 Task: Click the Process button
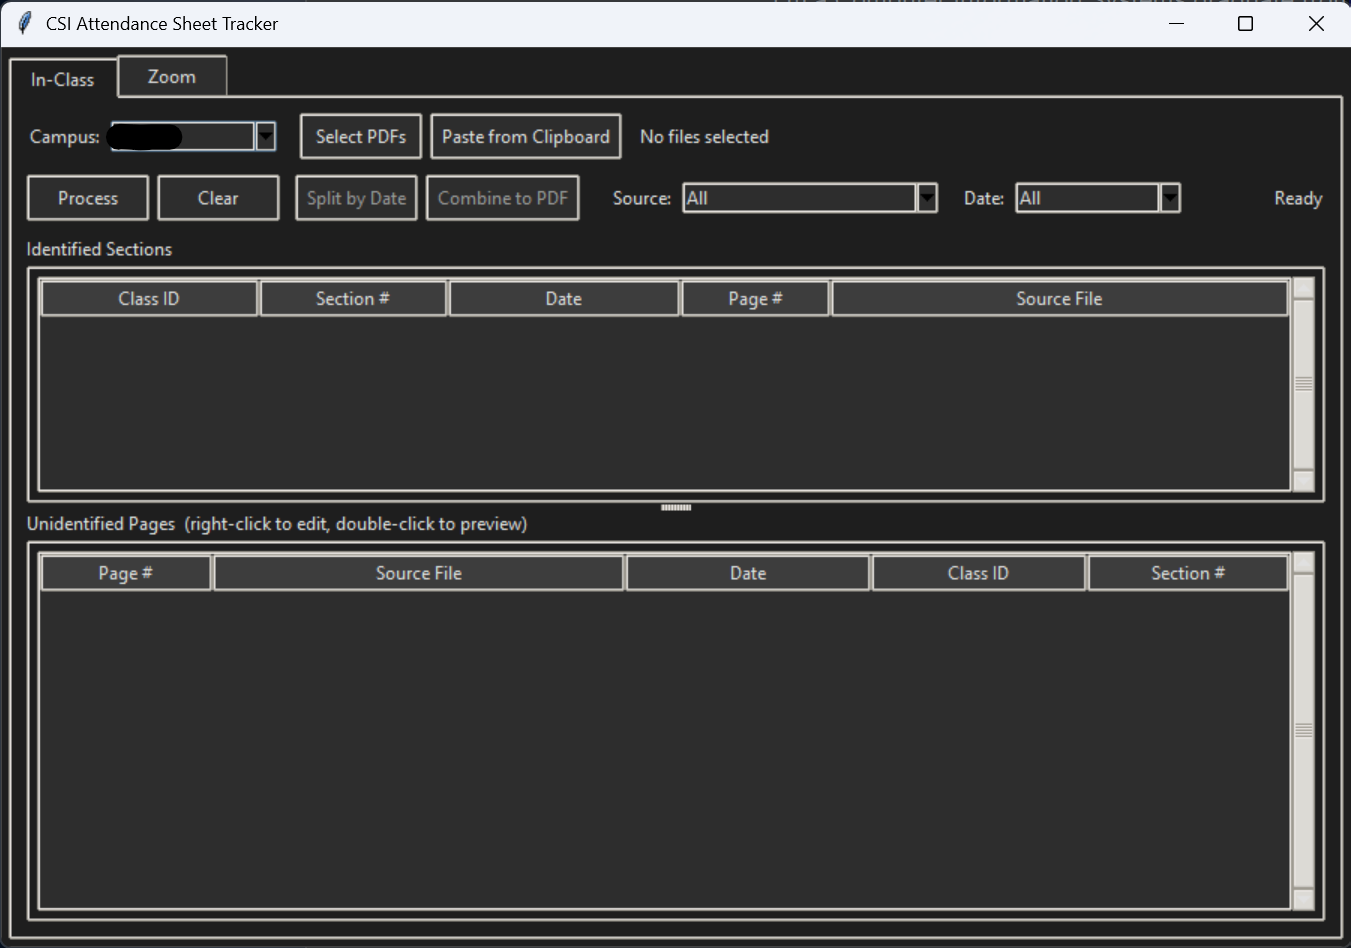pos(88,198)
